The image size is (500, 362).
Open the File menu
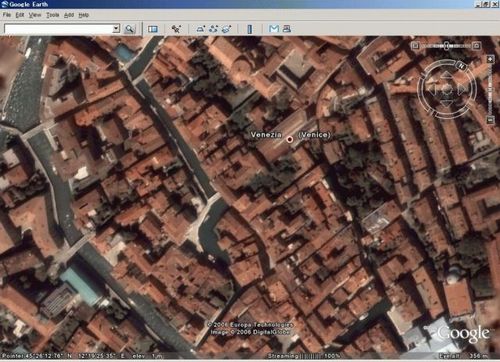(x=7, y=15)
